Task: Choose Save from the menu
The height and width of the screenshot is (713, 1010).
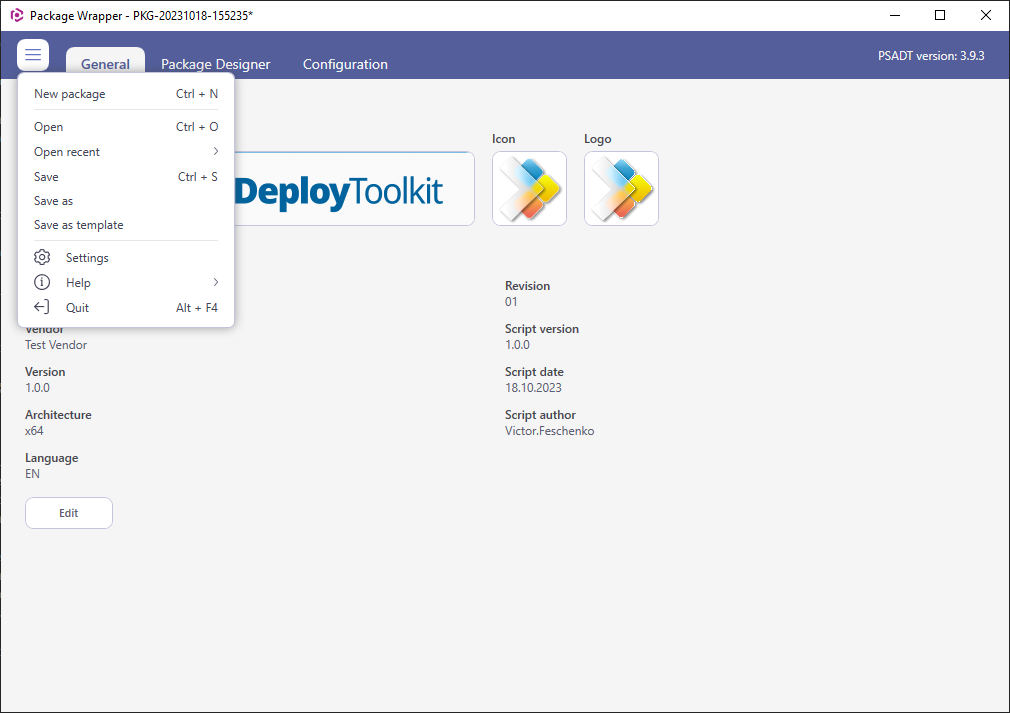Action: [126, 176]
